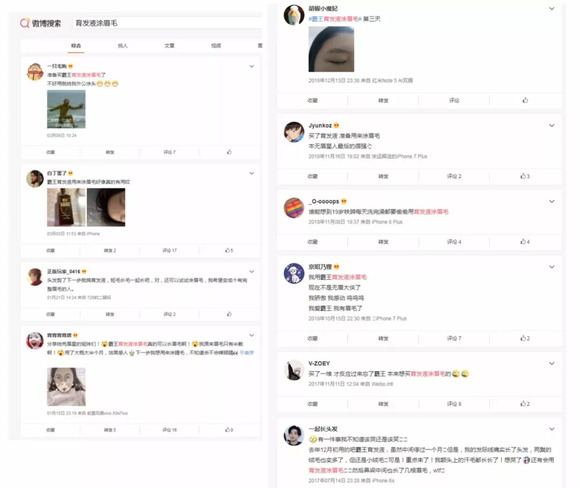Expand options chevron on V-ZOEY post
The width and height of the screenshot is (580, 488).
coord(552,364)
